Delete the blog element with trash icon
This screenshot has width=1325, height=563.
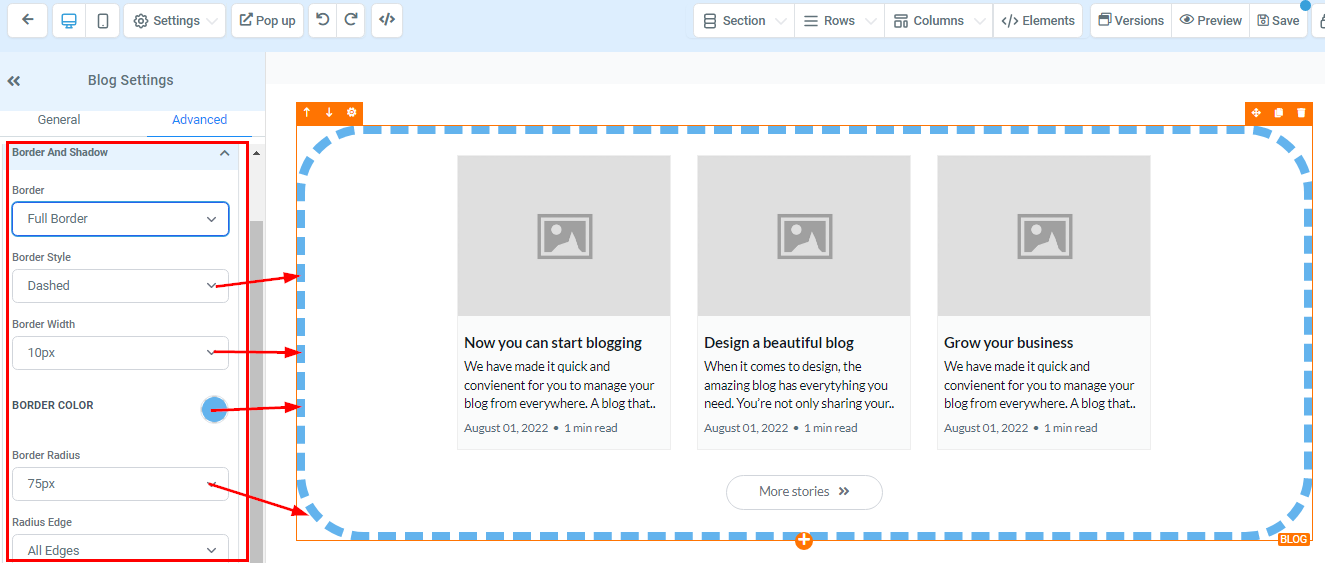pos(1301,113)
